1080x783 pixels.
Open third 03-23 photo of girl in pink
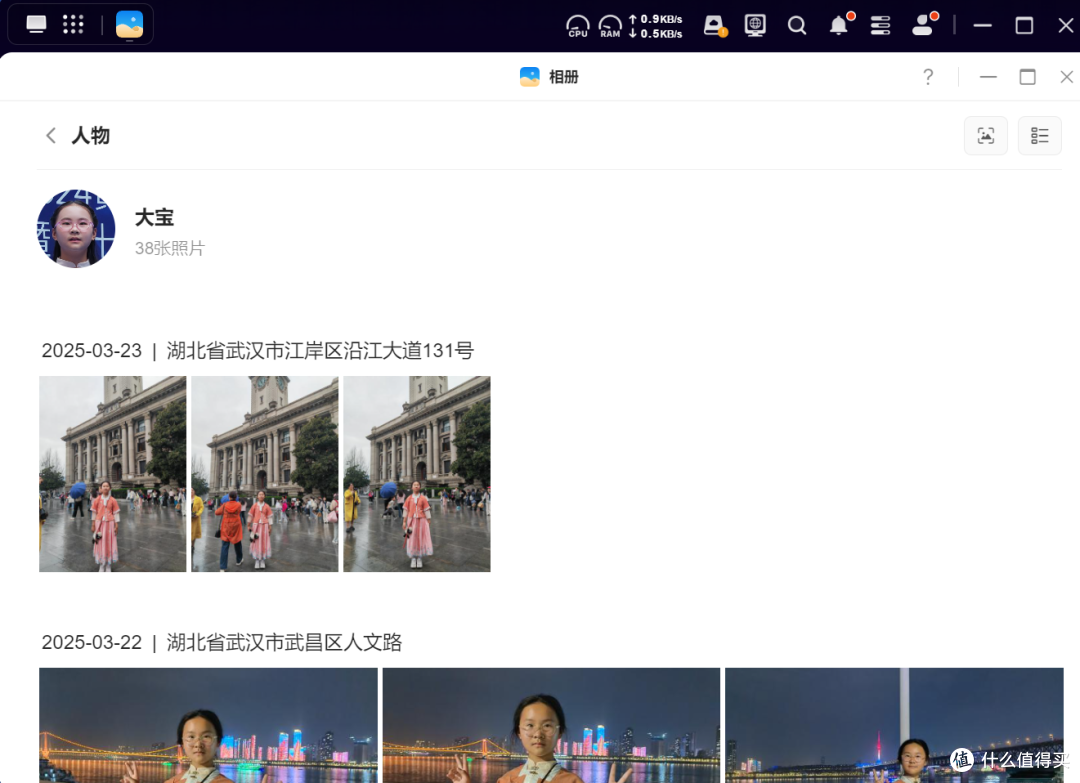click(417, 474)
